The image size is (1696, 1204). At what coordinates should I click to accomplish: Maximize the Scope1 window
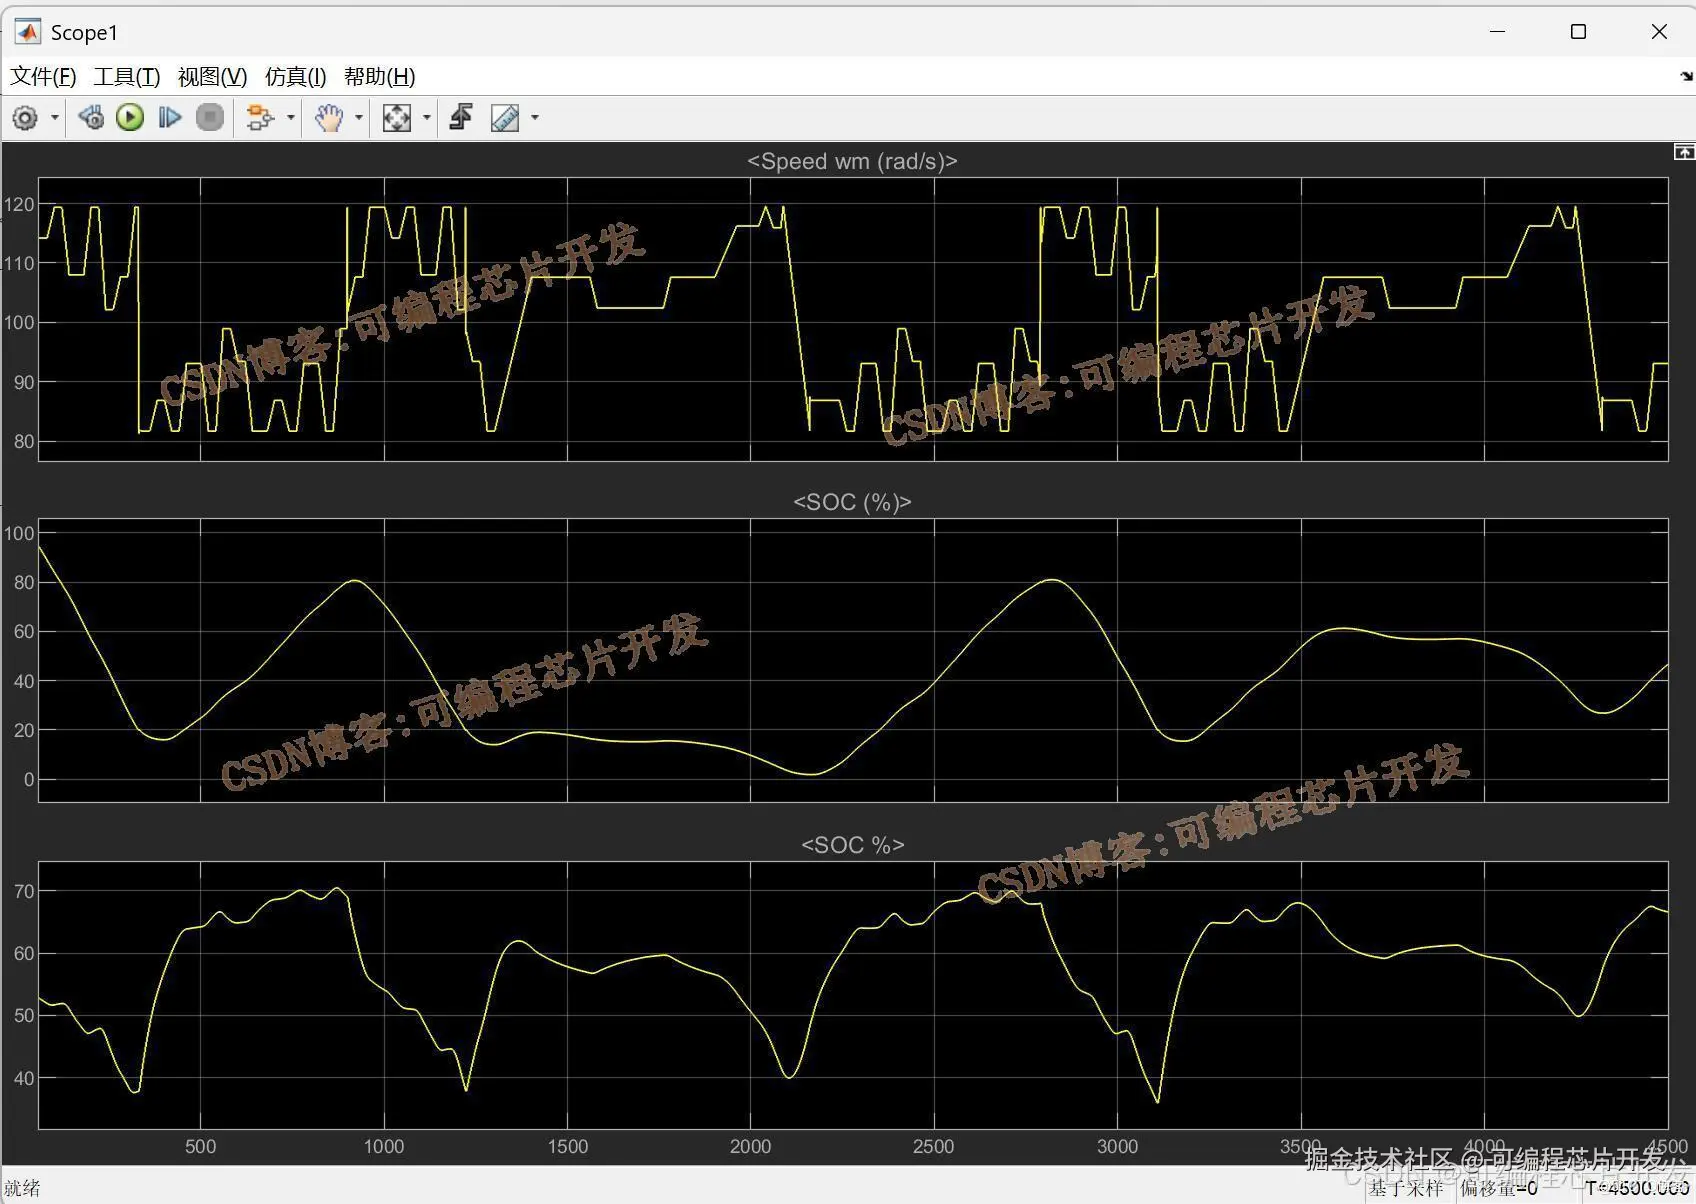tap(1578, 32)
